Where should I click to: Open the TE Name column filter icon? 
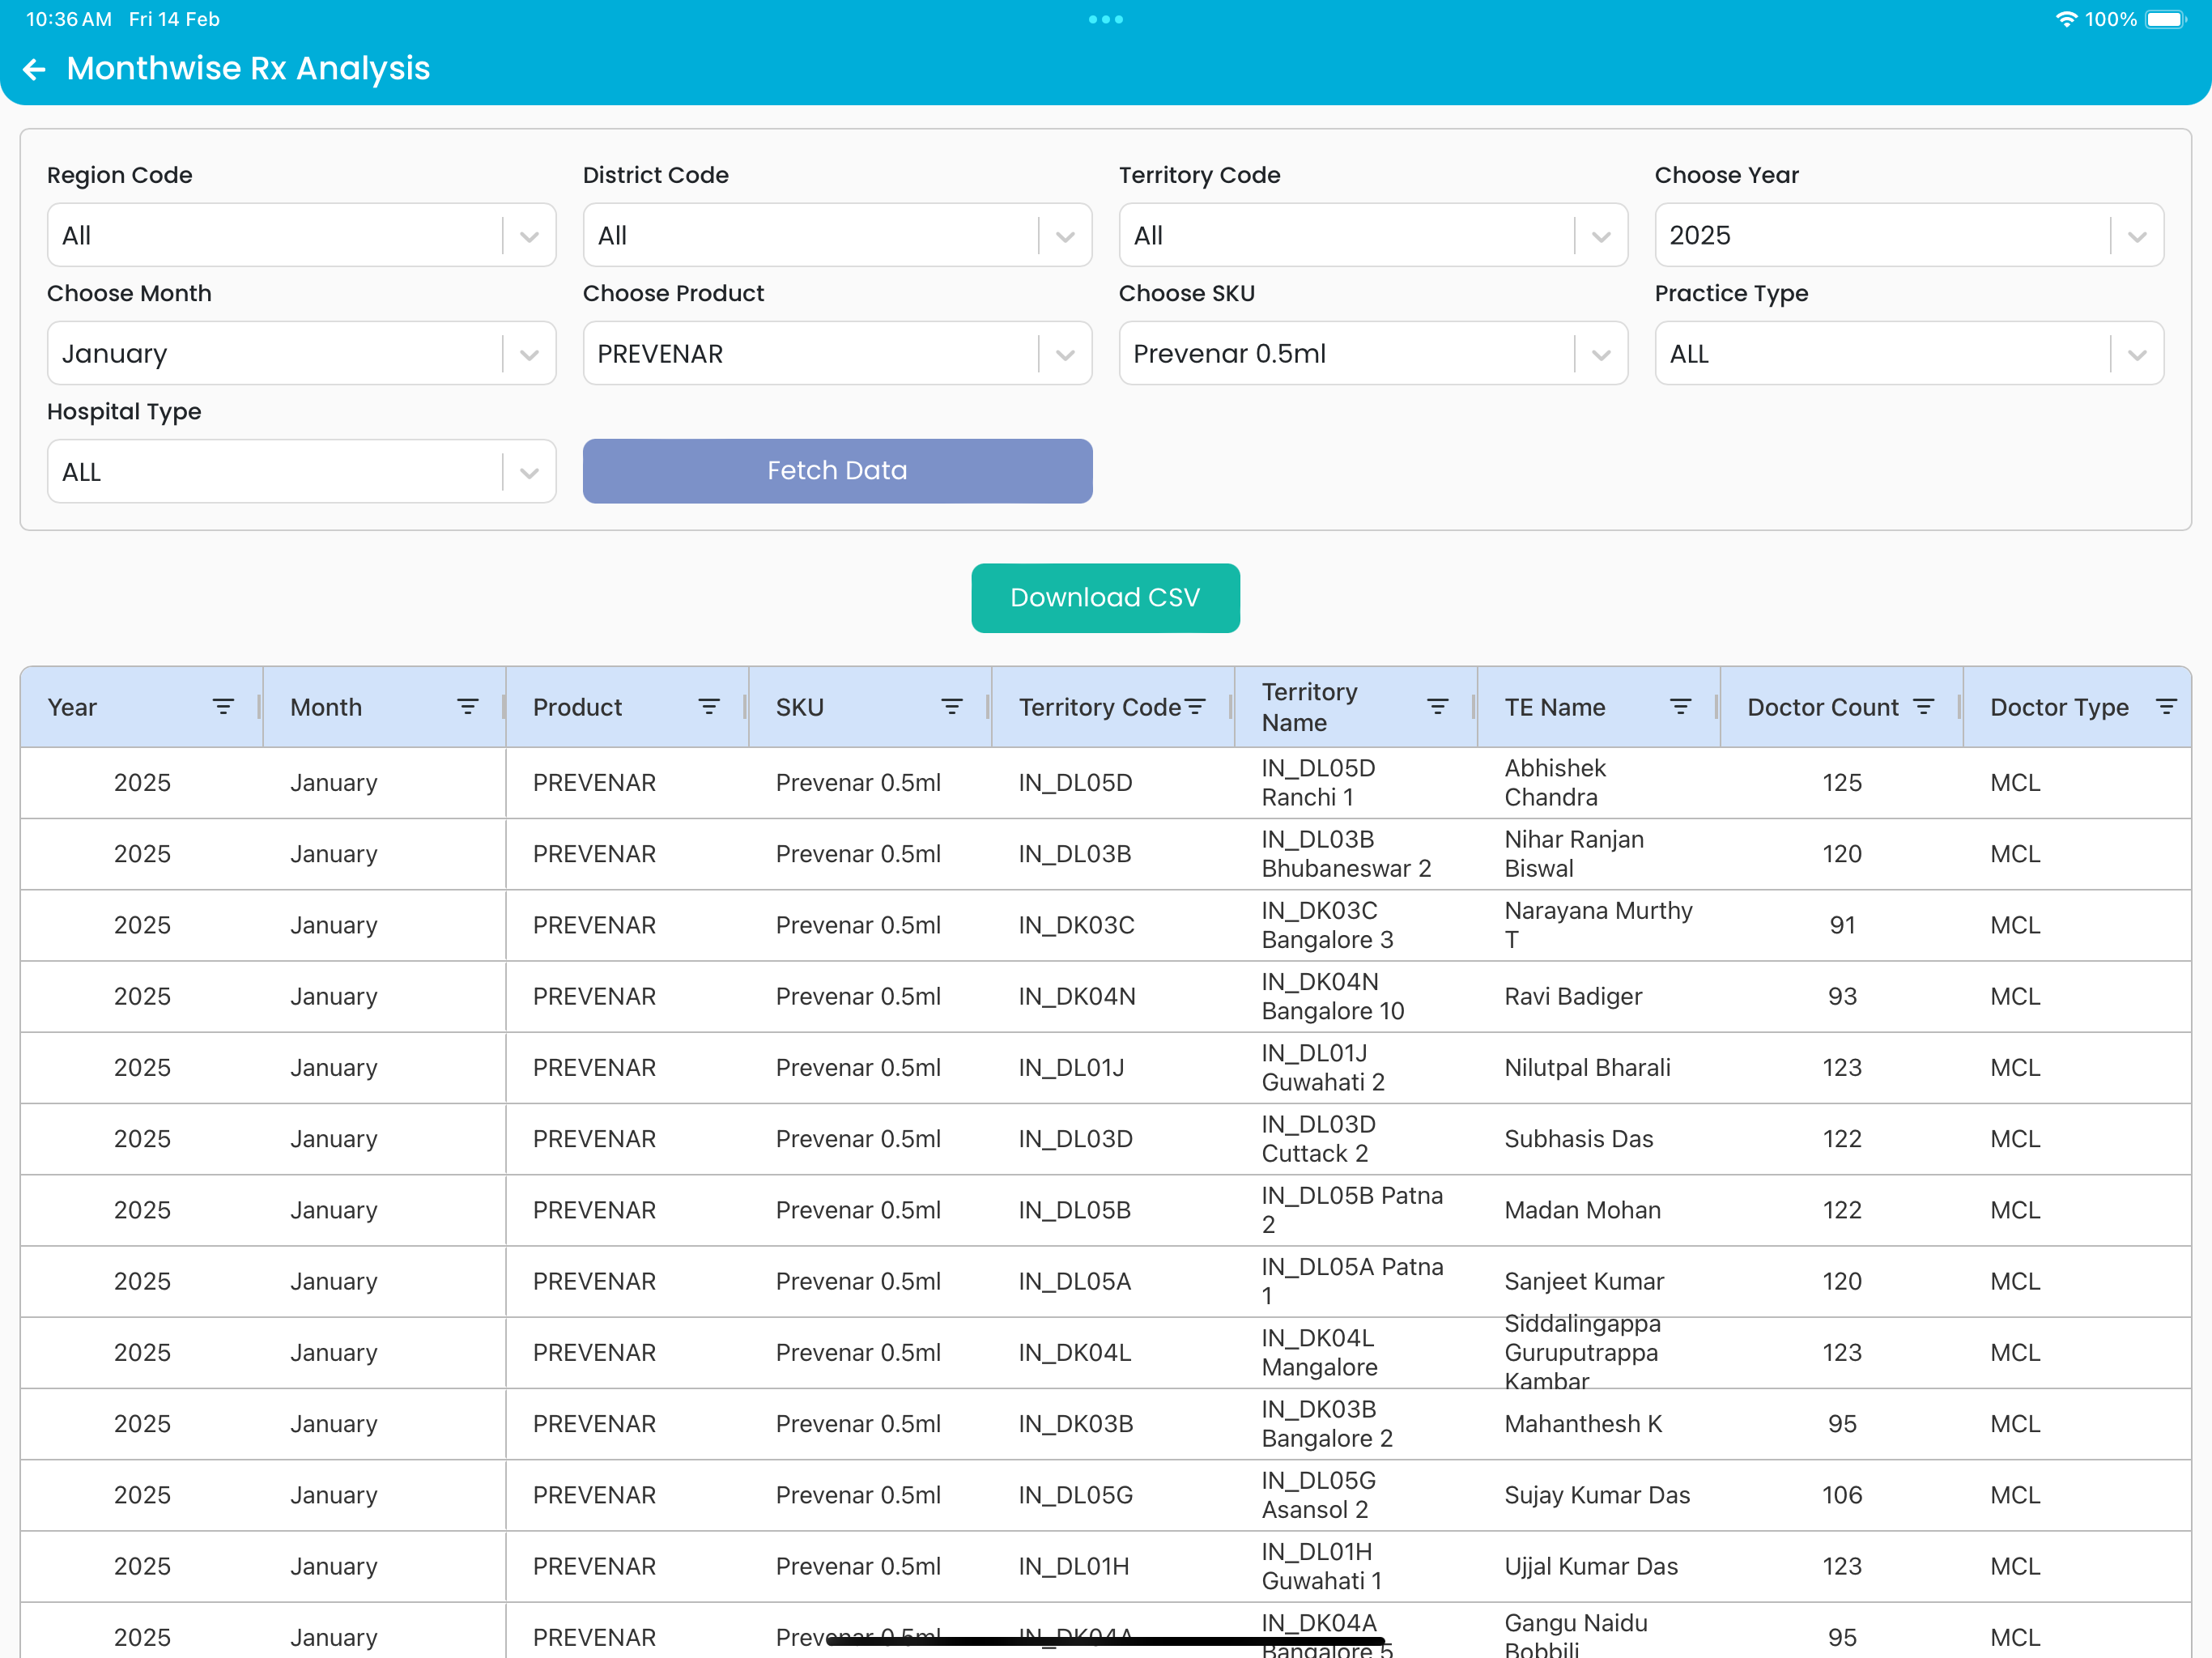tap(1681, 707)
